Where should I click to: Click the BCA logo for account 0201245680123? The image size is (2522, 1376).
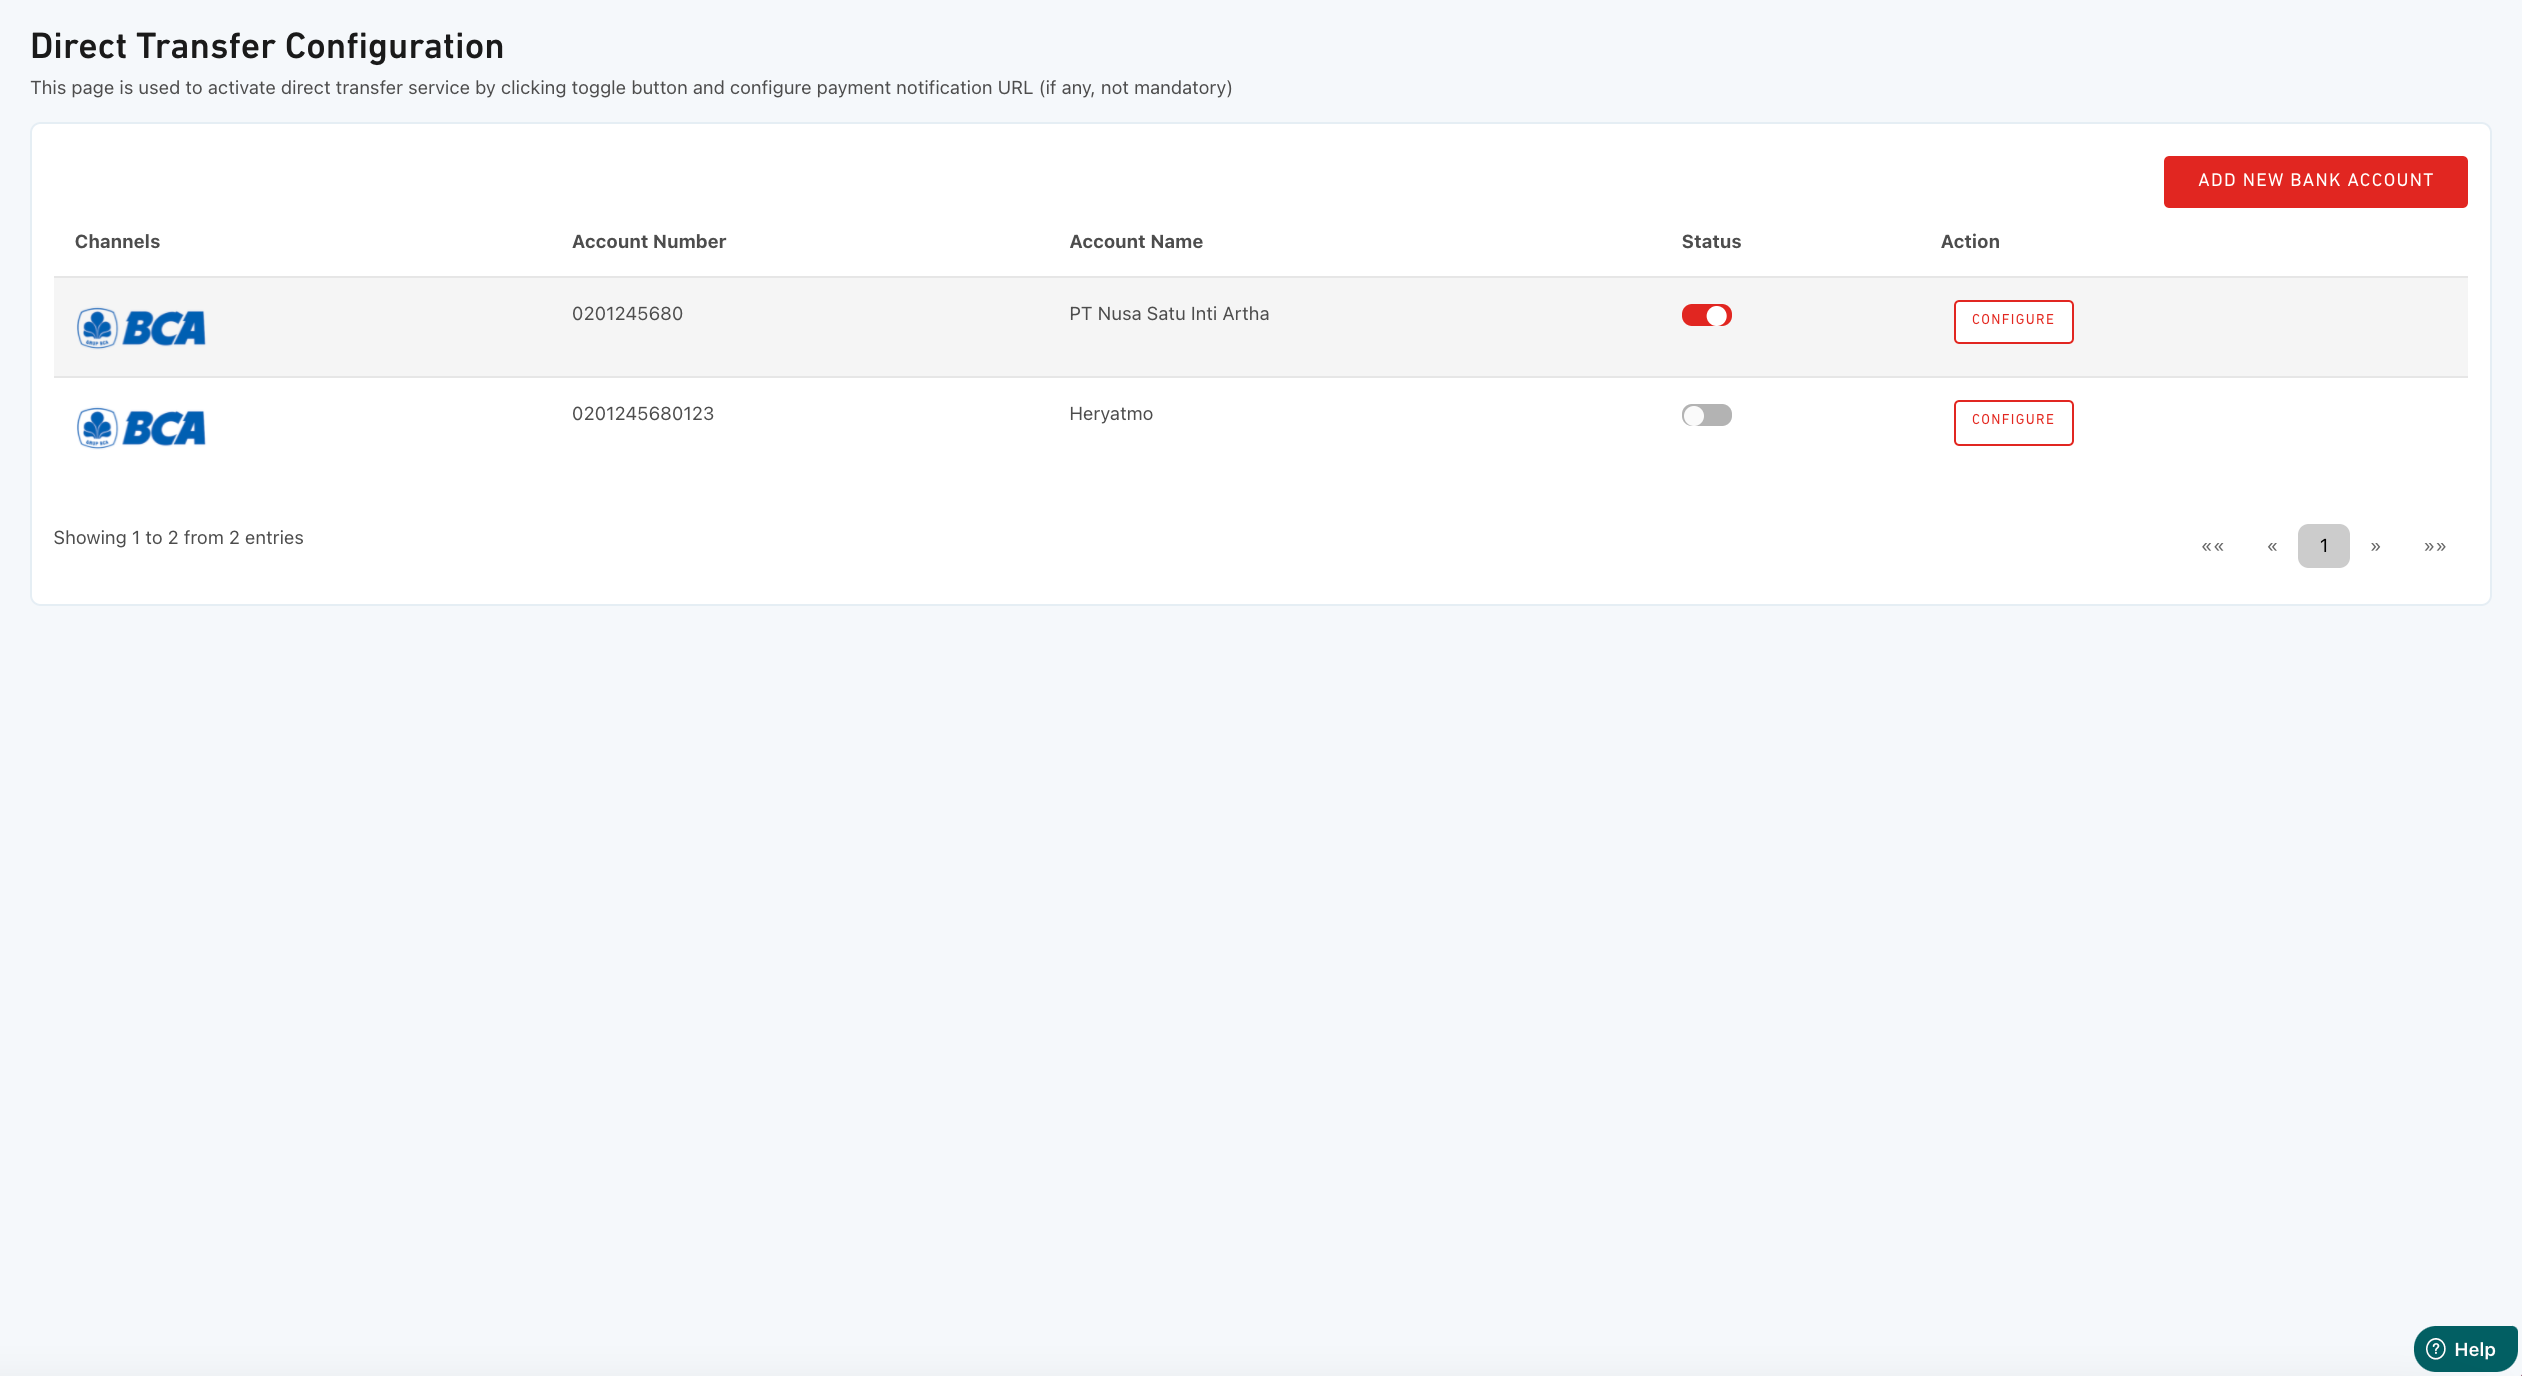[141, 428]
